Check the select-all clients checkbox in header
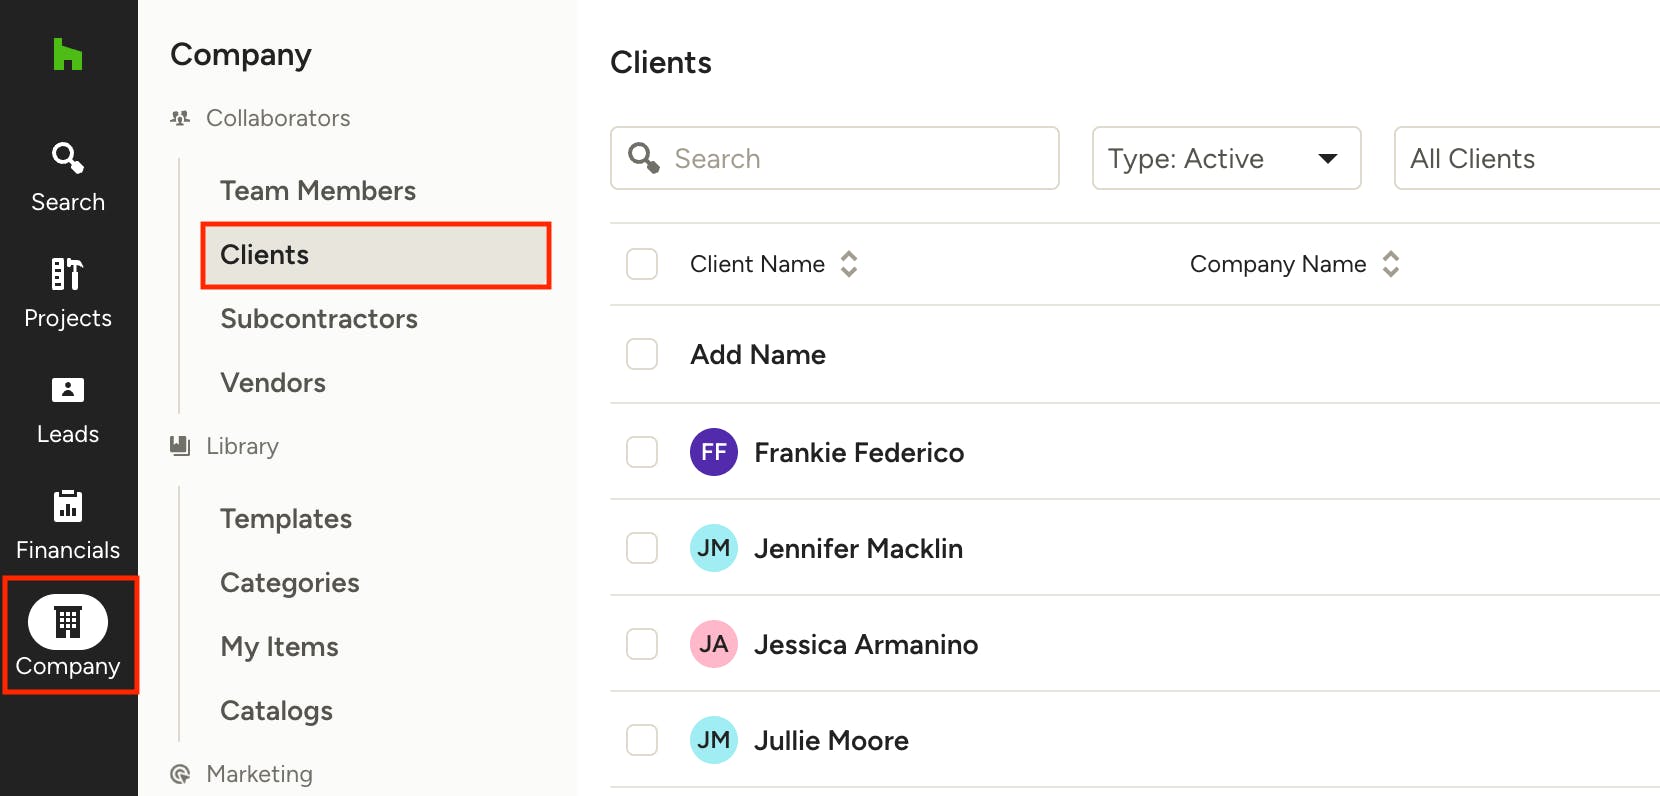Image resolution: width=1660 pixels, height=796 pixels. pos(642,264)
